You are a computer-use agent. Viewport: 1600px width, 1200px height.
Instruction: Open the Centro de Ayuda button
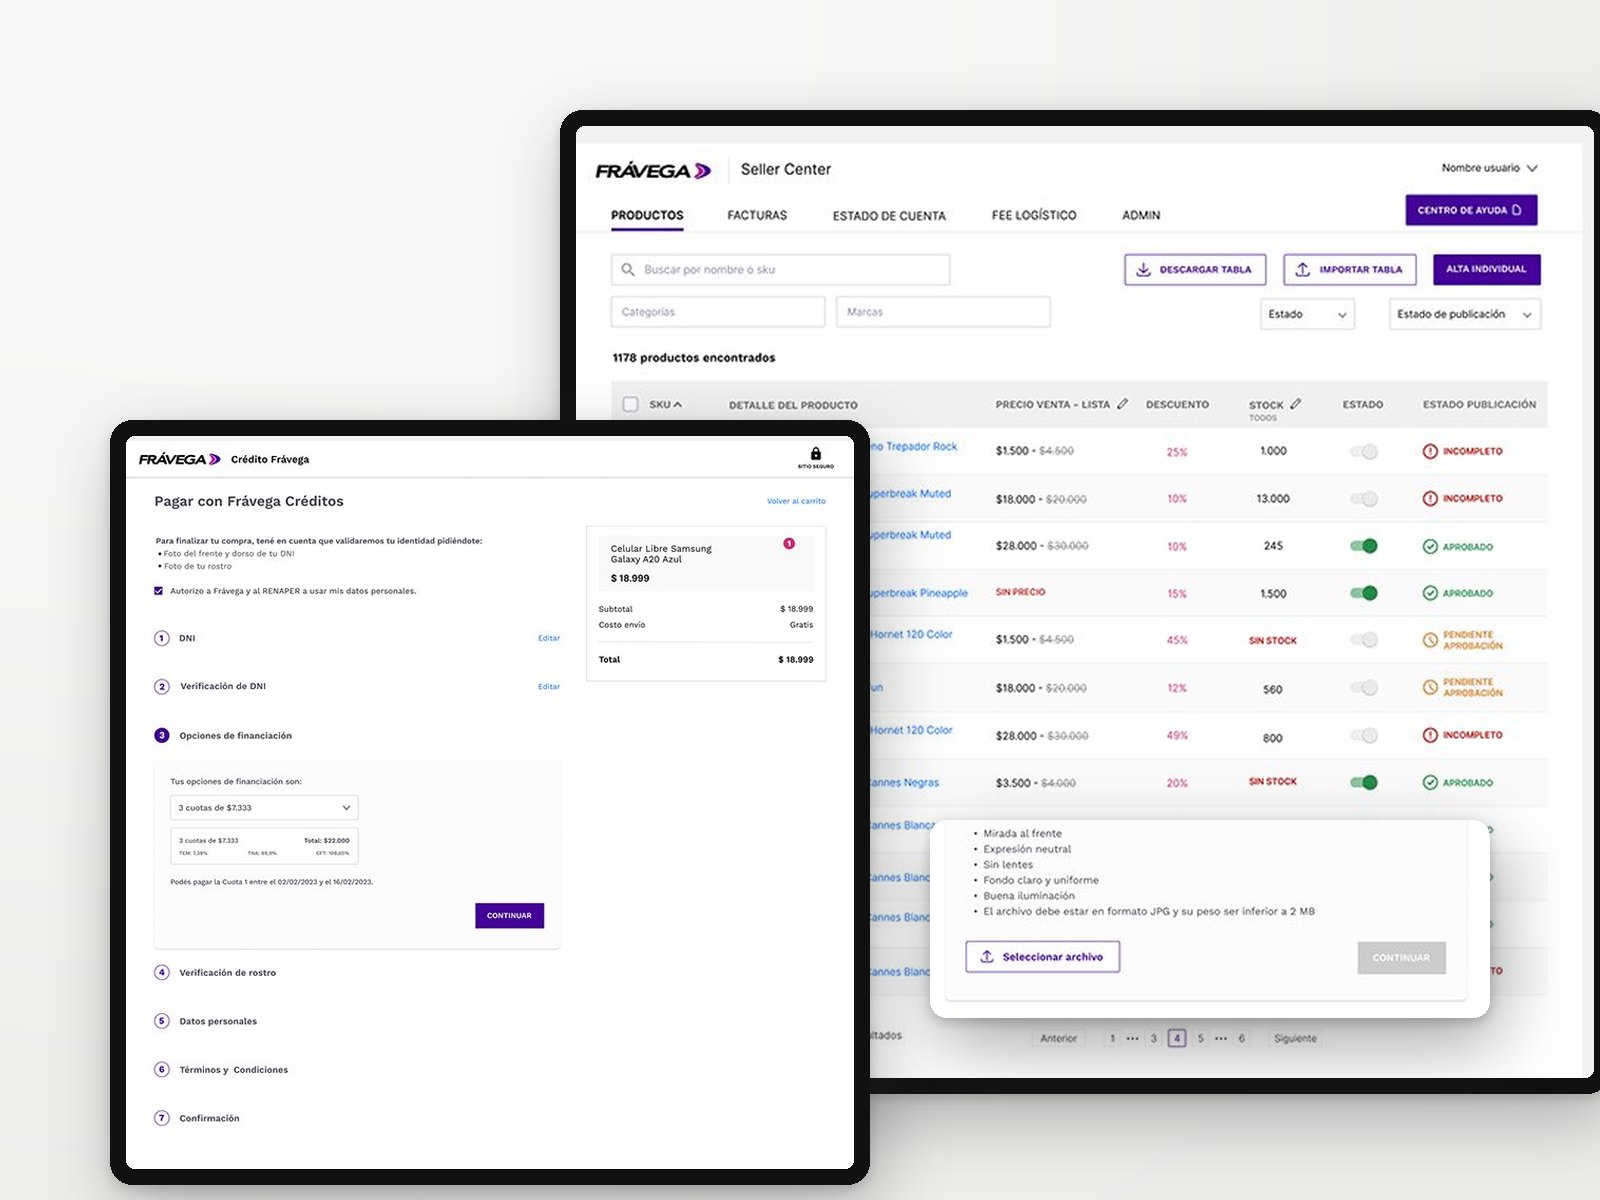tap(1471, 210)
